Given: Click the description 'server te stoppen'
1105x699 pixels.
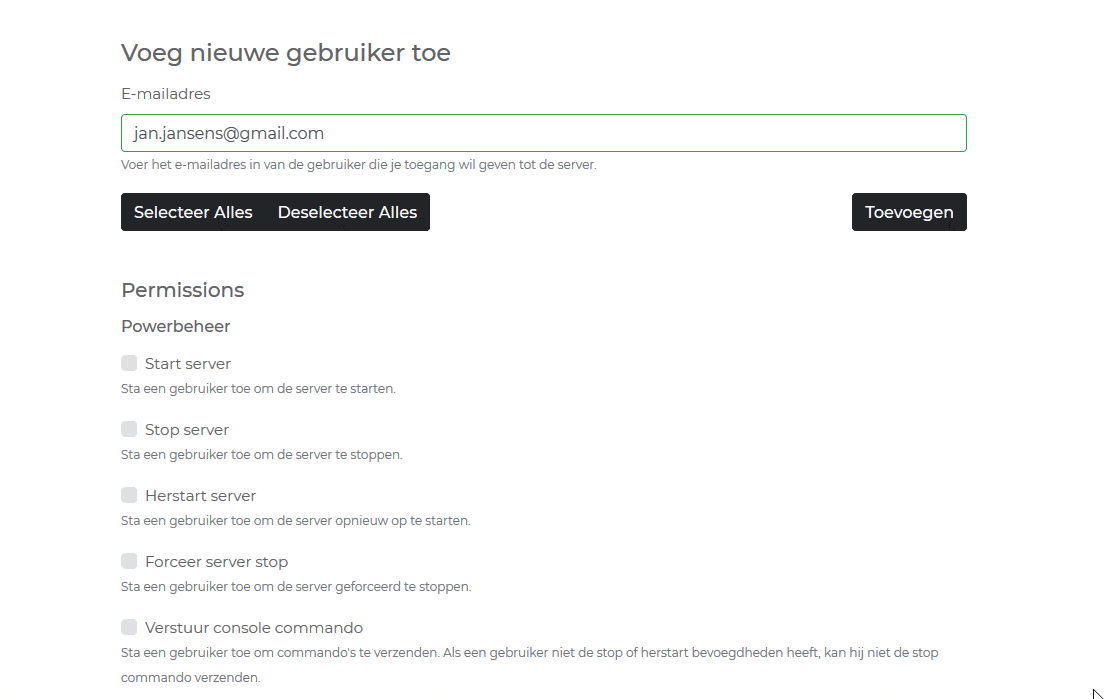Looking at the screenshot, I should click(x=261, y=455).
